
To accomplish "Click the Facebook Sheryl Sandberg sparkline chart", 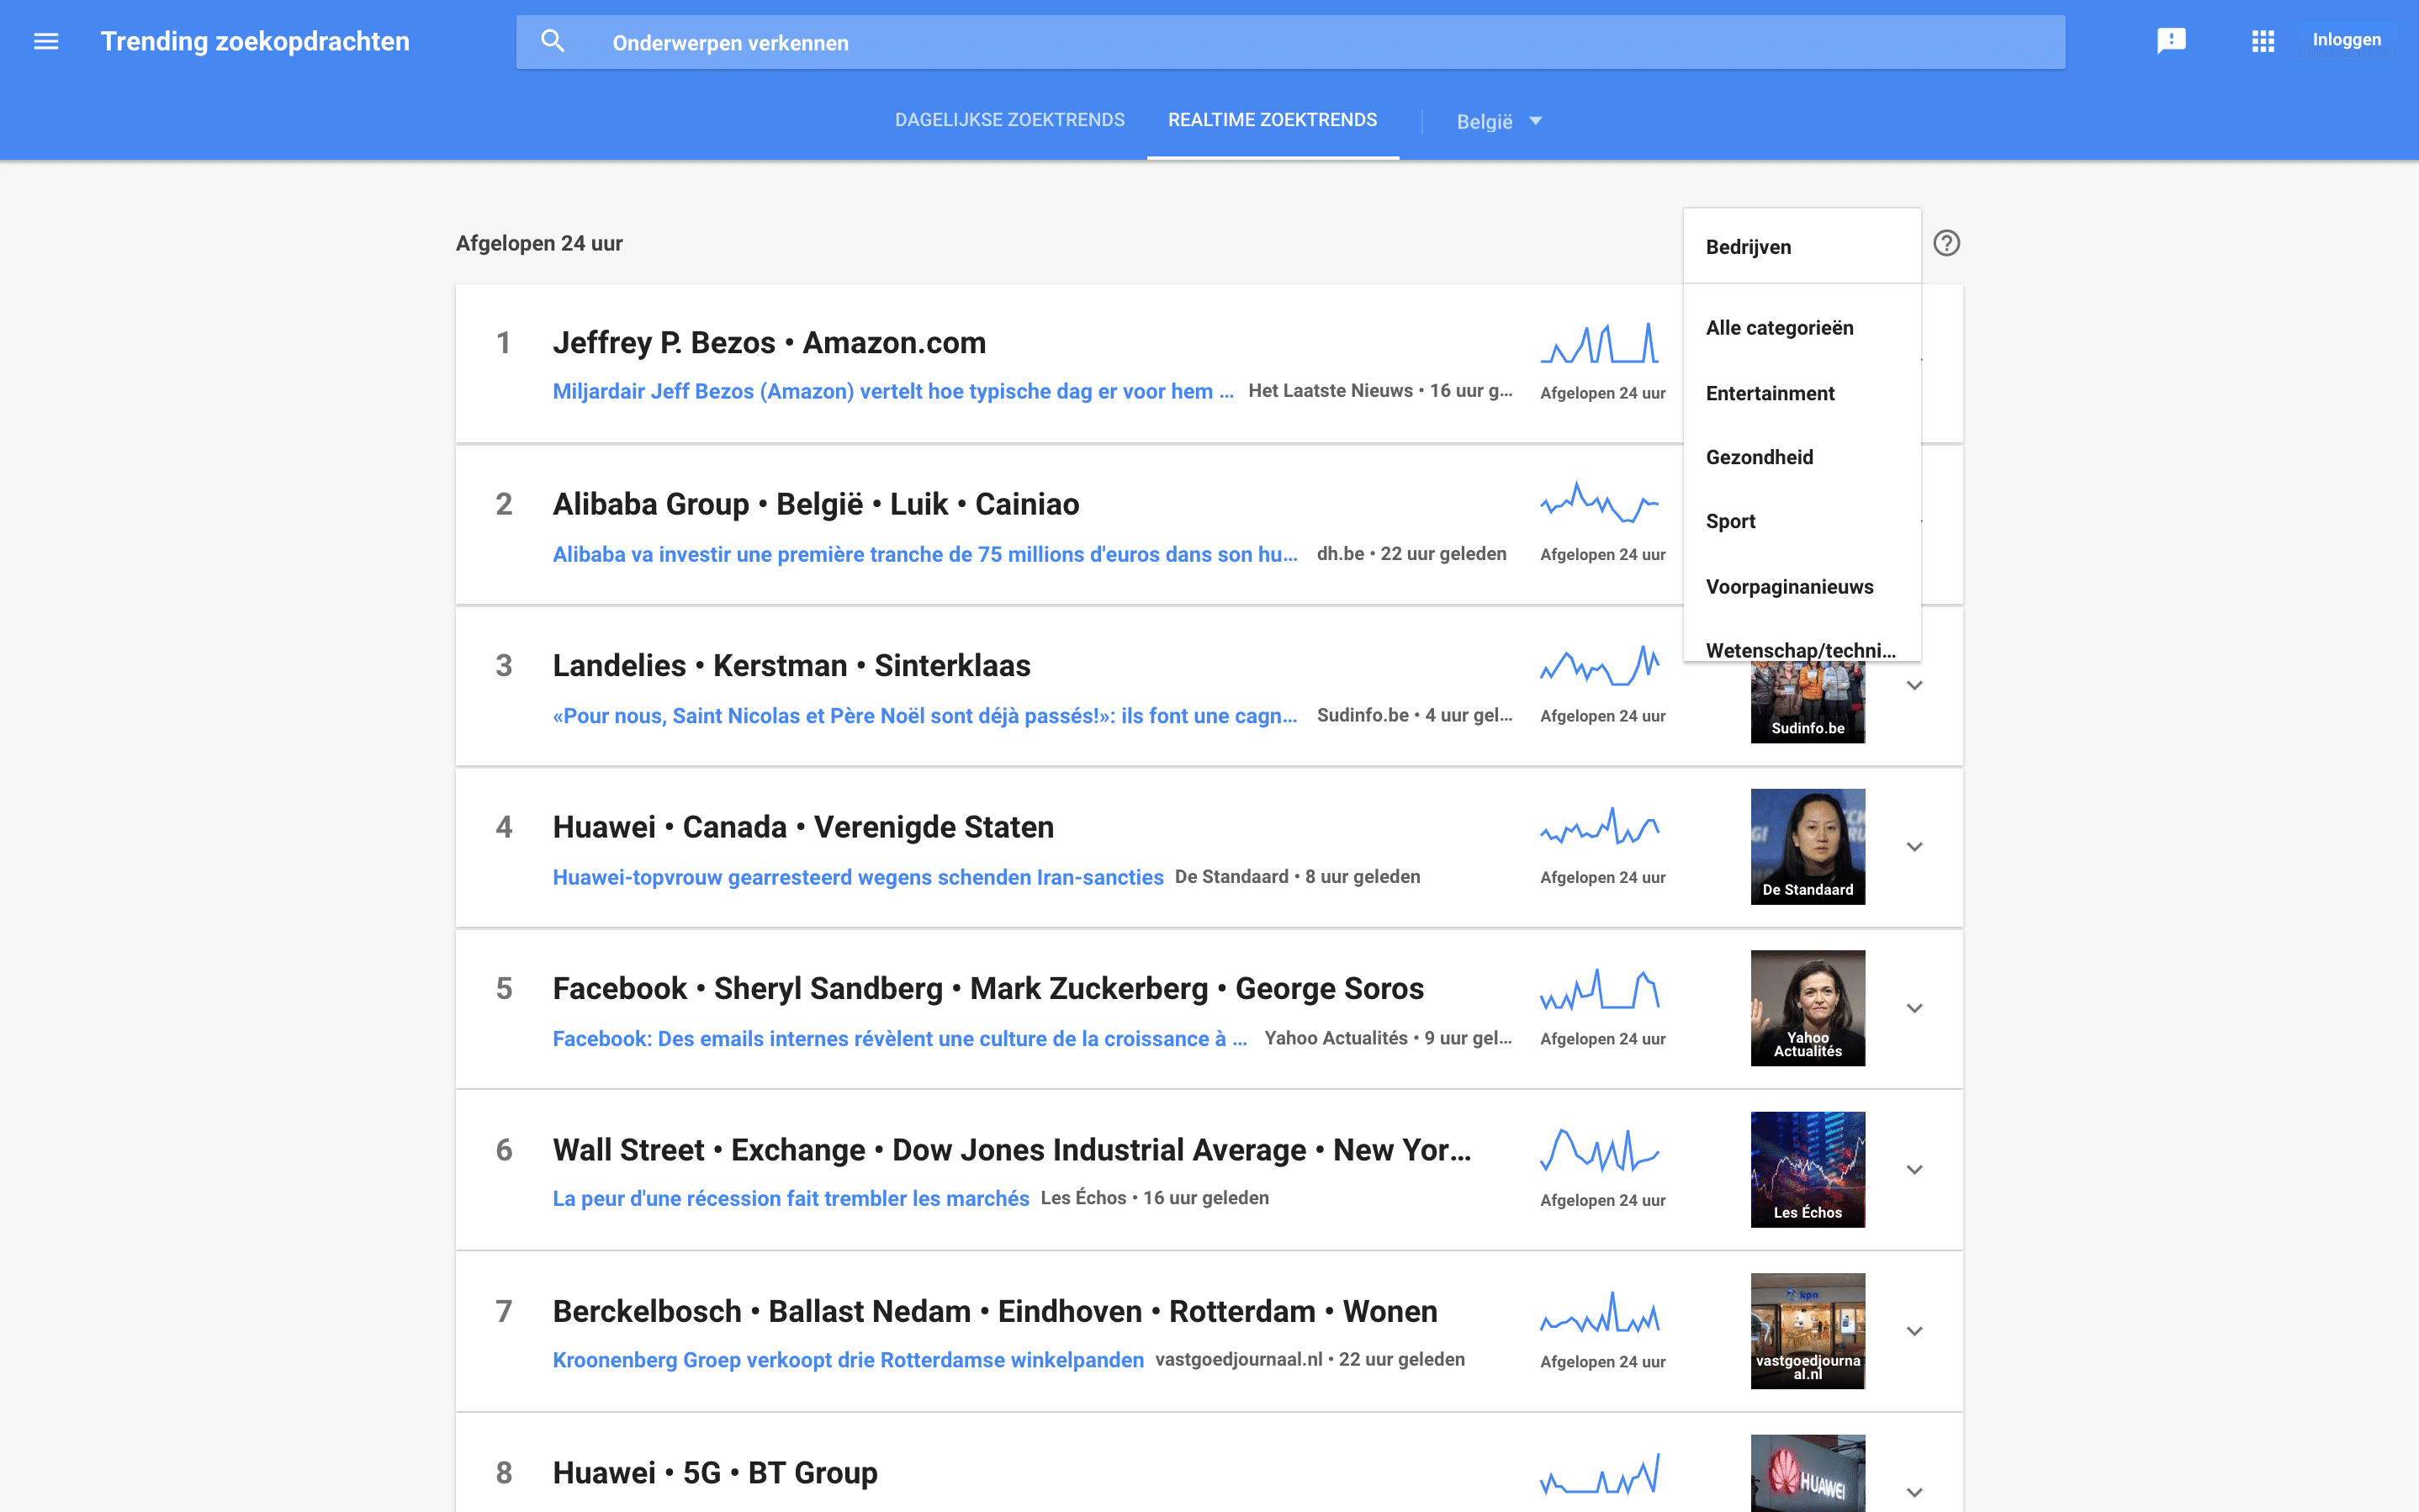I will click(1600, 988).
